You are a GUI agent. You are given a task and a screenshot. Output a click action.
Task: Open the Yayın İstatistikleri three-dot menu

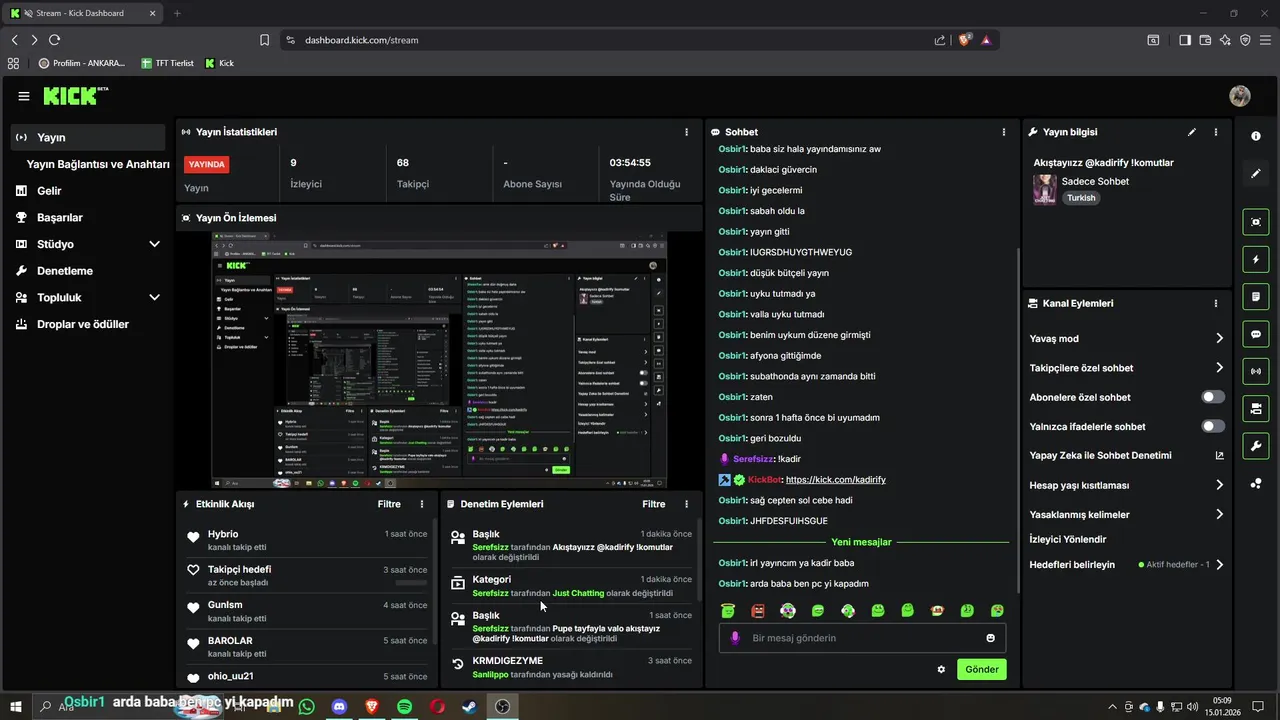[686, 132]
